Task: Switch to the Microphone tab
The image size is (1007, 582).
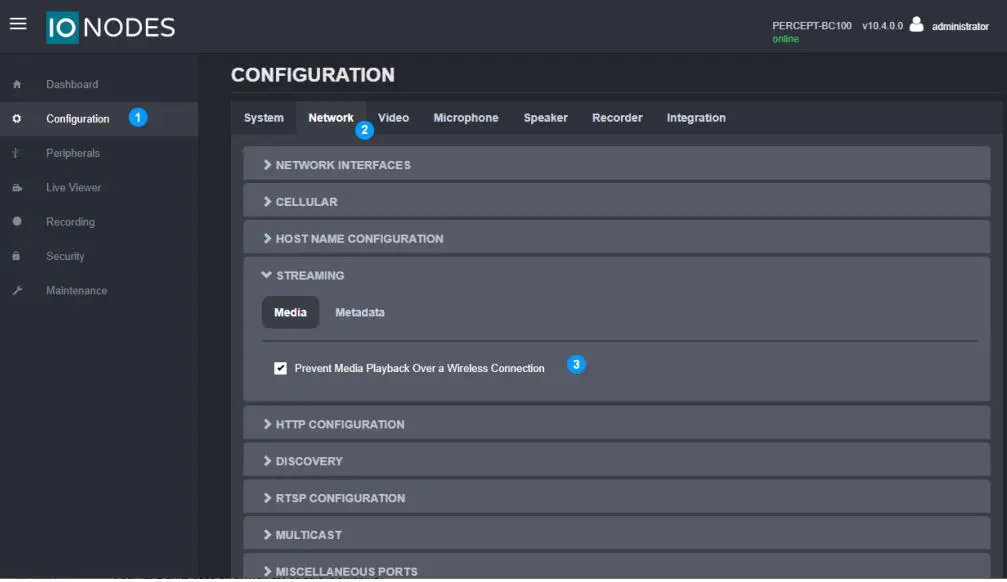Action: (465, 118)
